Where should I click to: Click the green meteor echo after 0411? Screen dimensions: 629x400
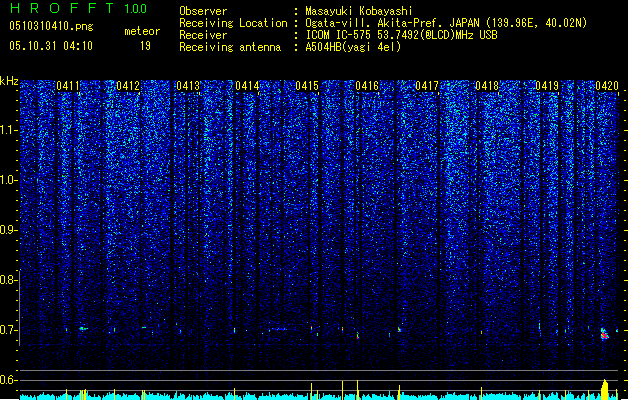tap(83, 329)
